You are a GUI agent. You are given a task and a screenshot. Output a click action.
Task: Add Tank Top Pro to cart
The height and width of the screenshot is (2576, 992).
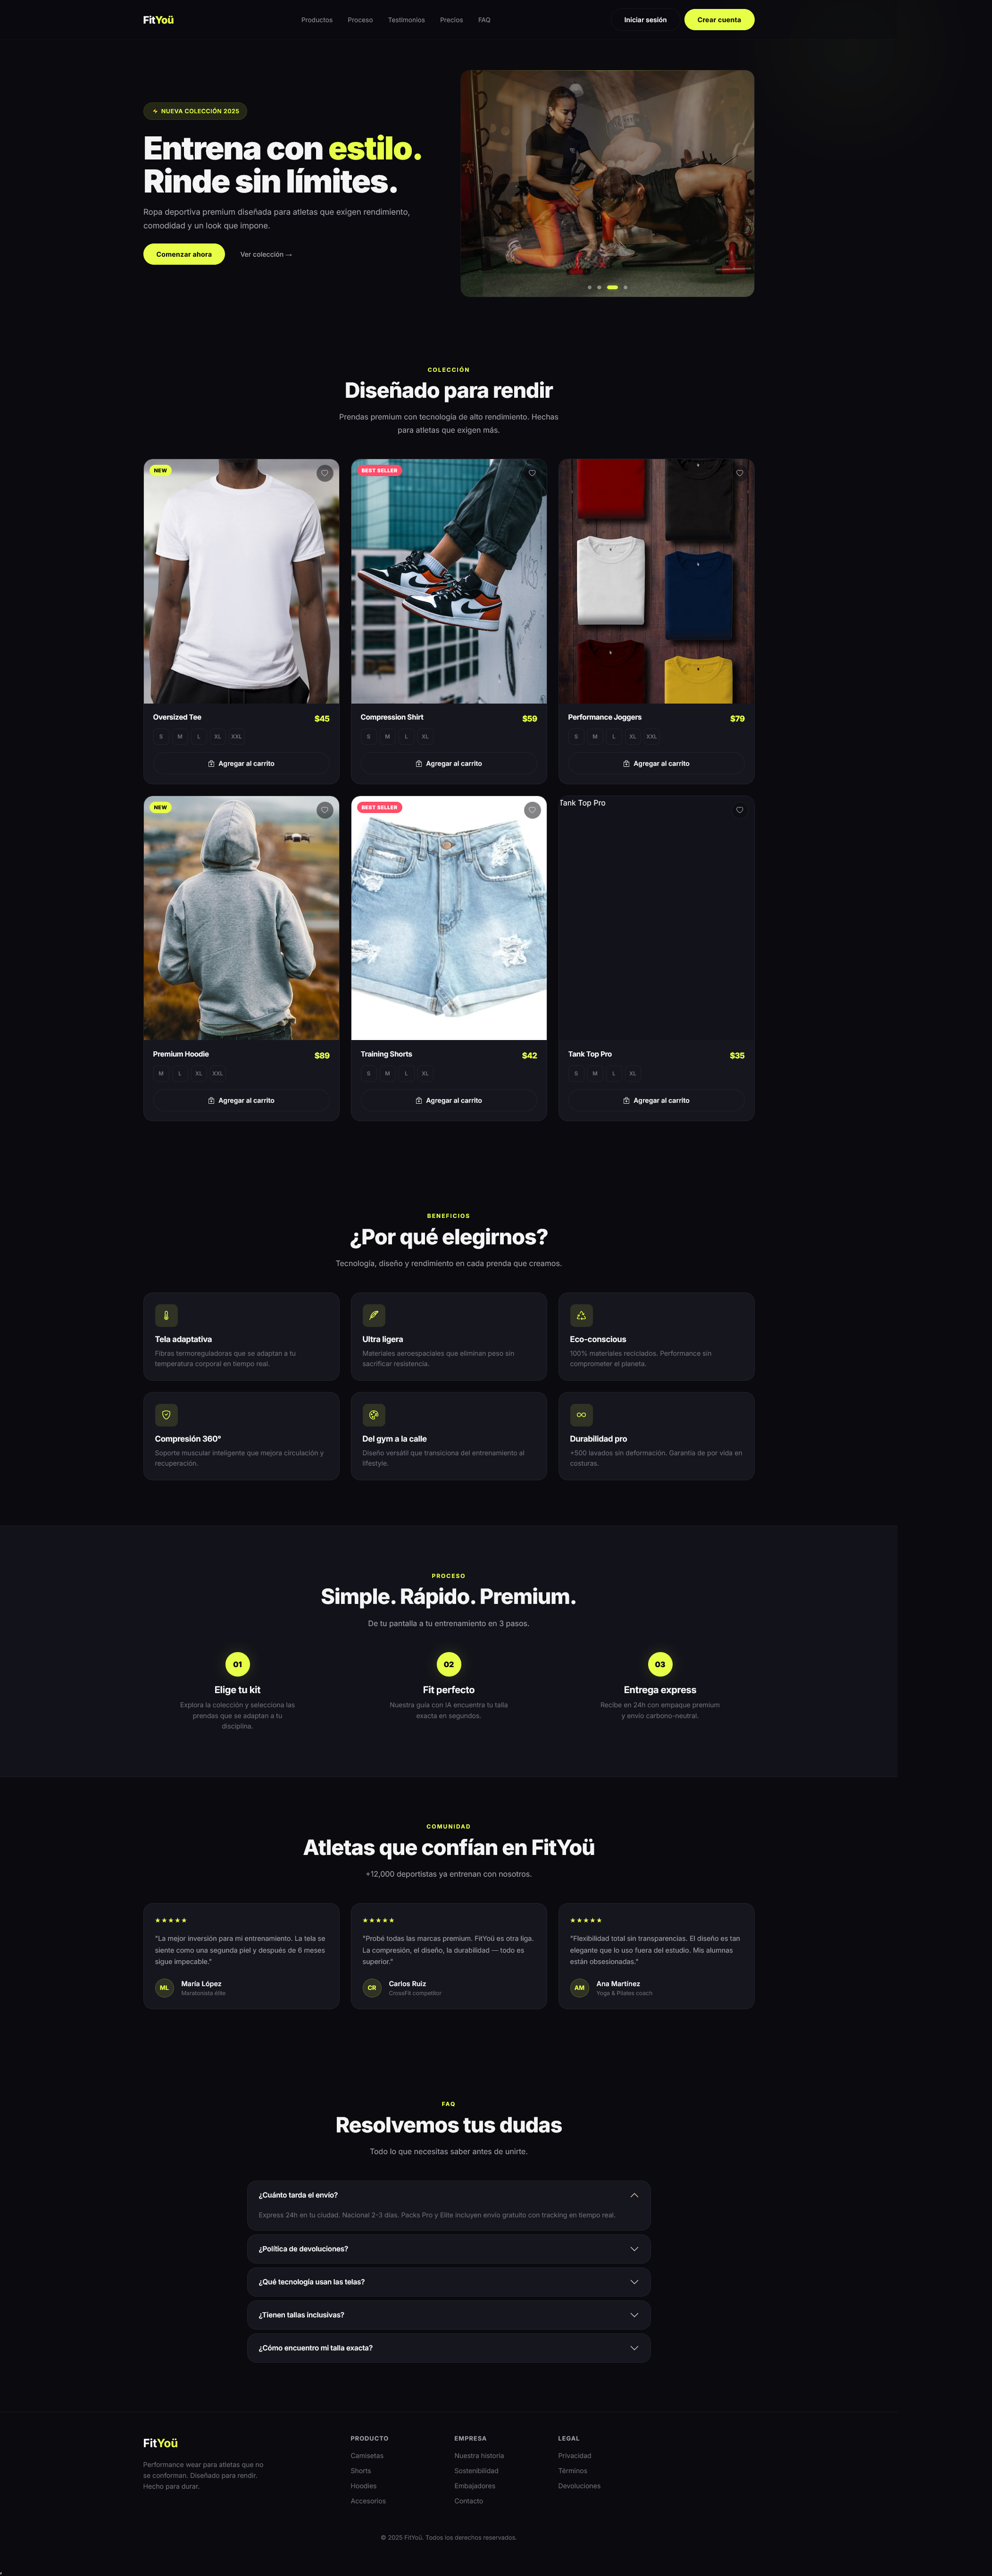(656, 1100)
